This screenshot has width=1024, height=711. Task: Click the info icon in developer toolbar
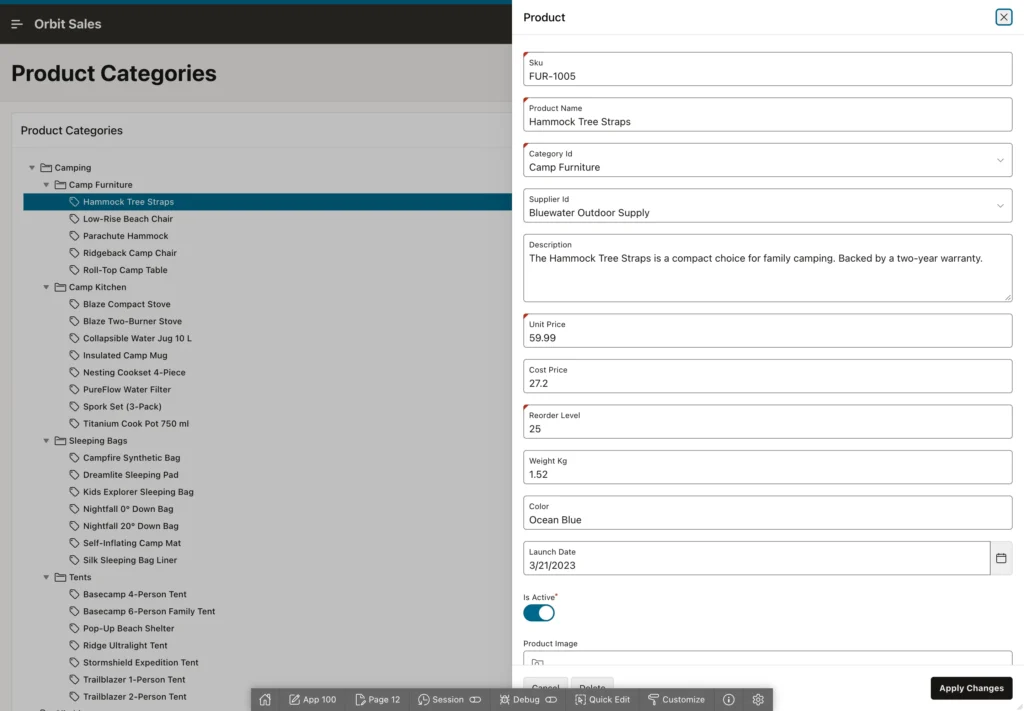pos(729,699)
